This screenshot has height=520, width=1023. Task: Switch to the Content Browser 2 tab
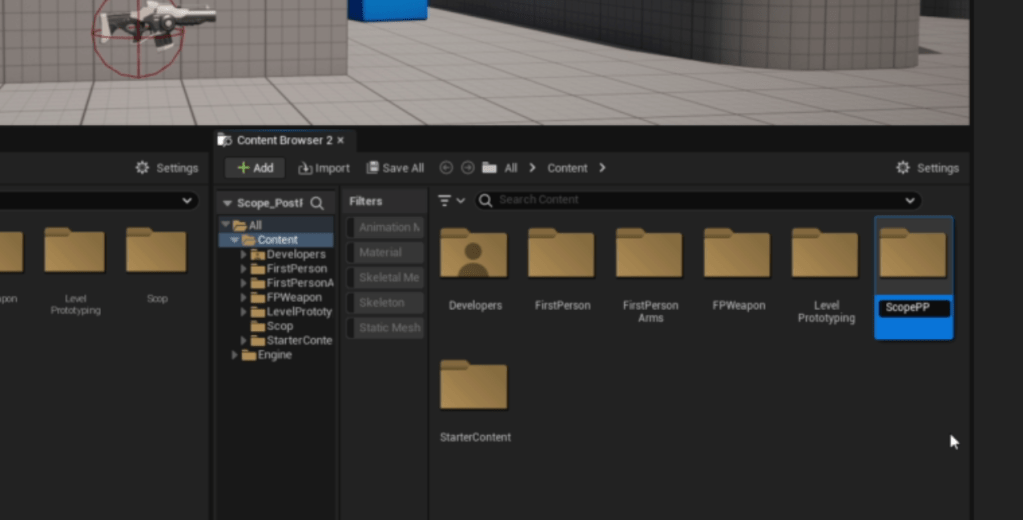(283, 140)
